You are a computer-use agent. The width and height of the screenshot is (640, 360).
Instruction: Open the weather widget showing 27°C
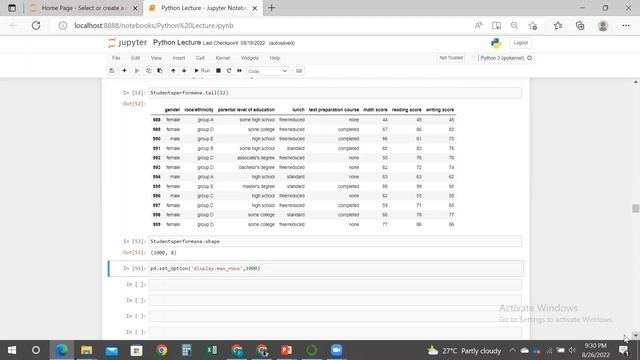(464, 351)
